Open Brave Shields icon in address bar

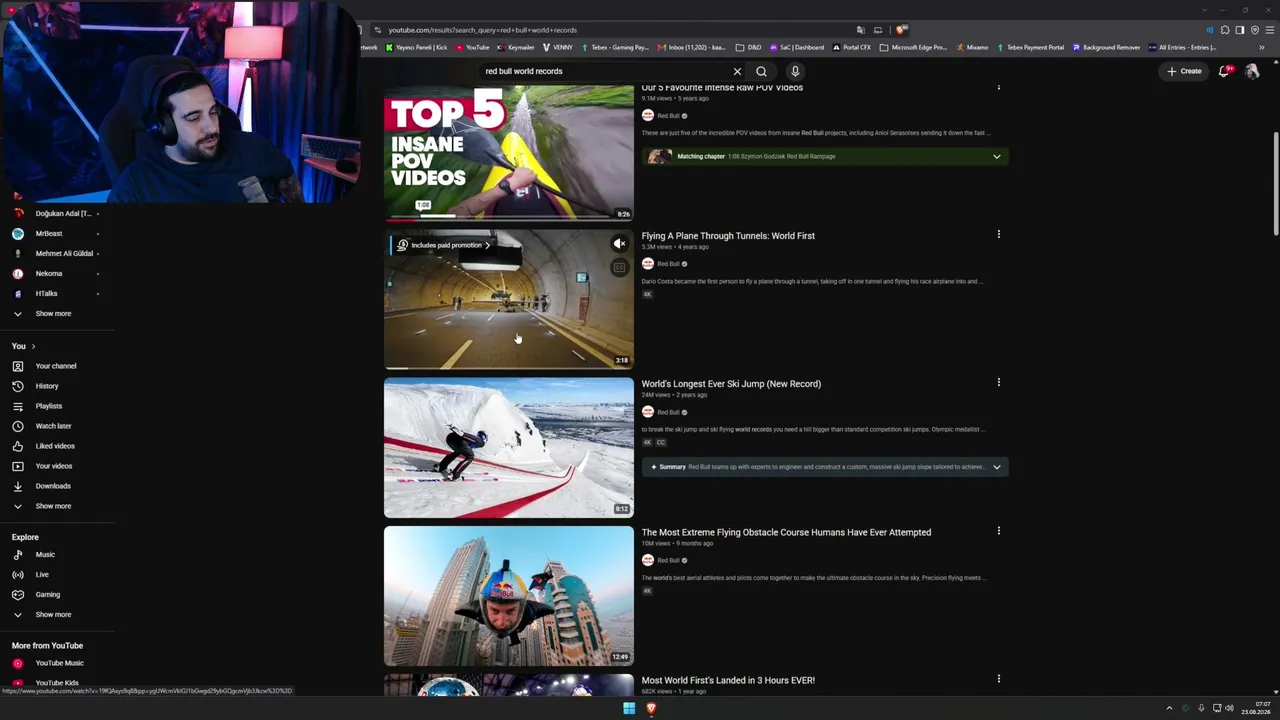click(901, 30)
